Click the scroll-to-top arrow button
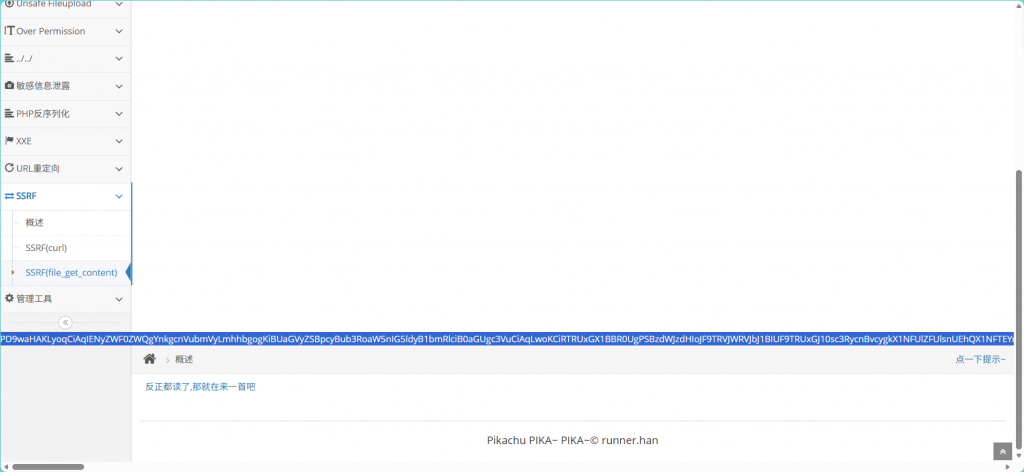This screenshot has width=1024, height=472. point(1002,452)
